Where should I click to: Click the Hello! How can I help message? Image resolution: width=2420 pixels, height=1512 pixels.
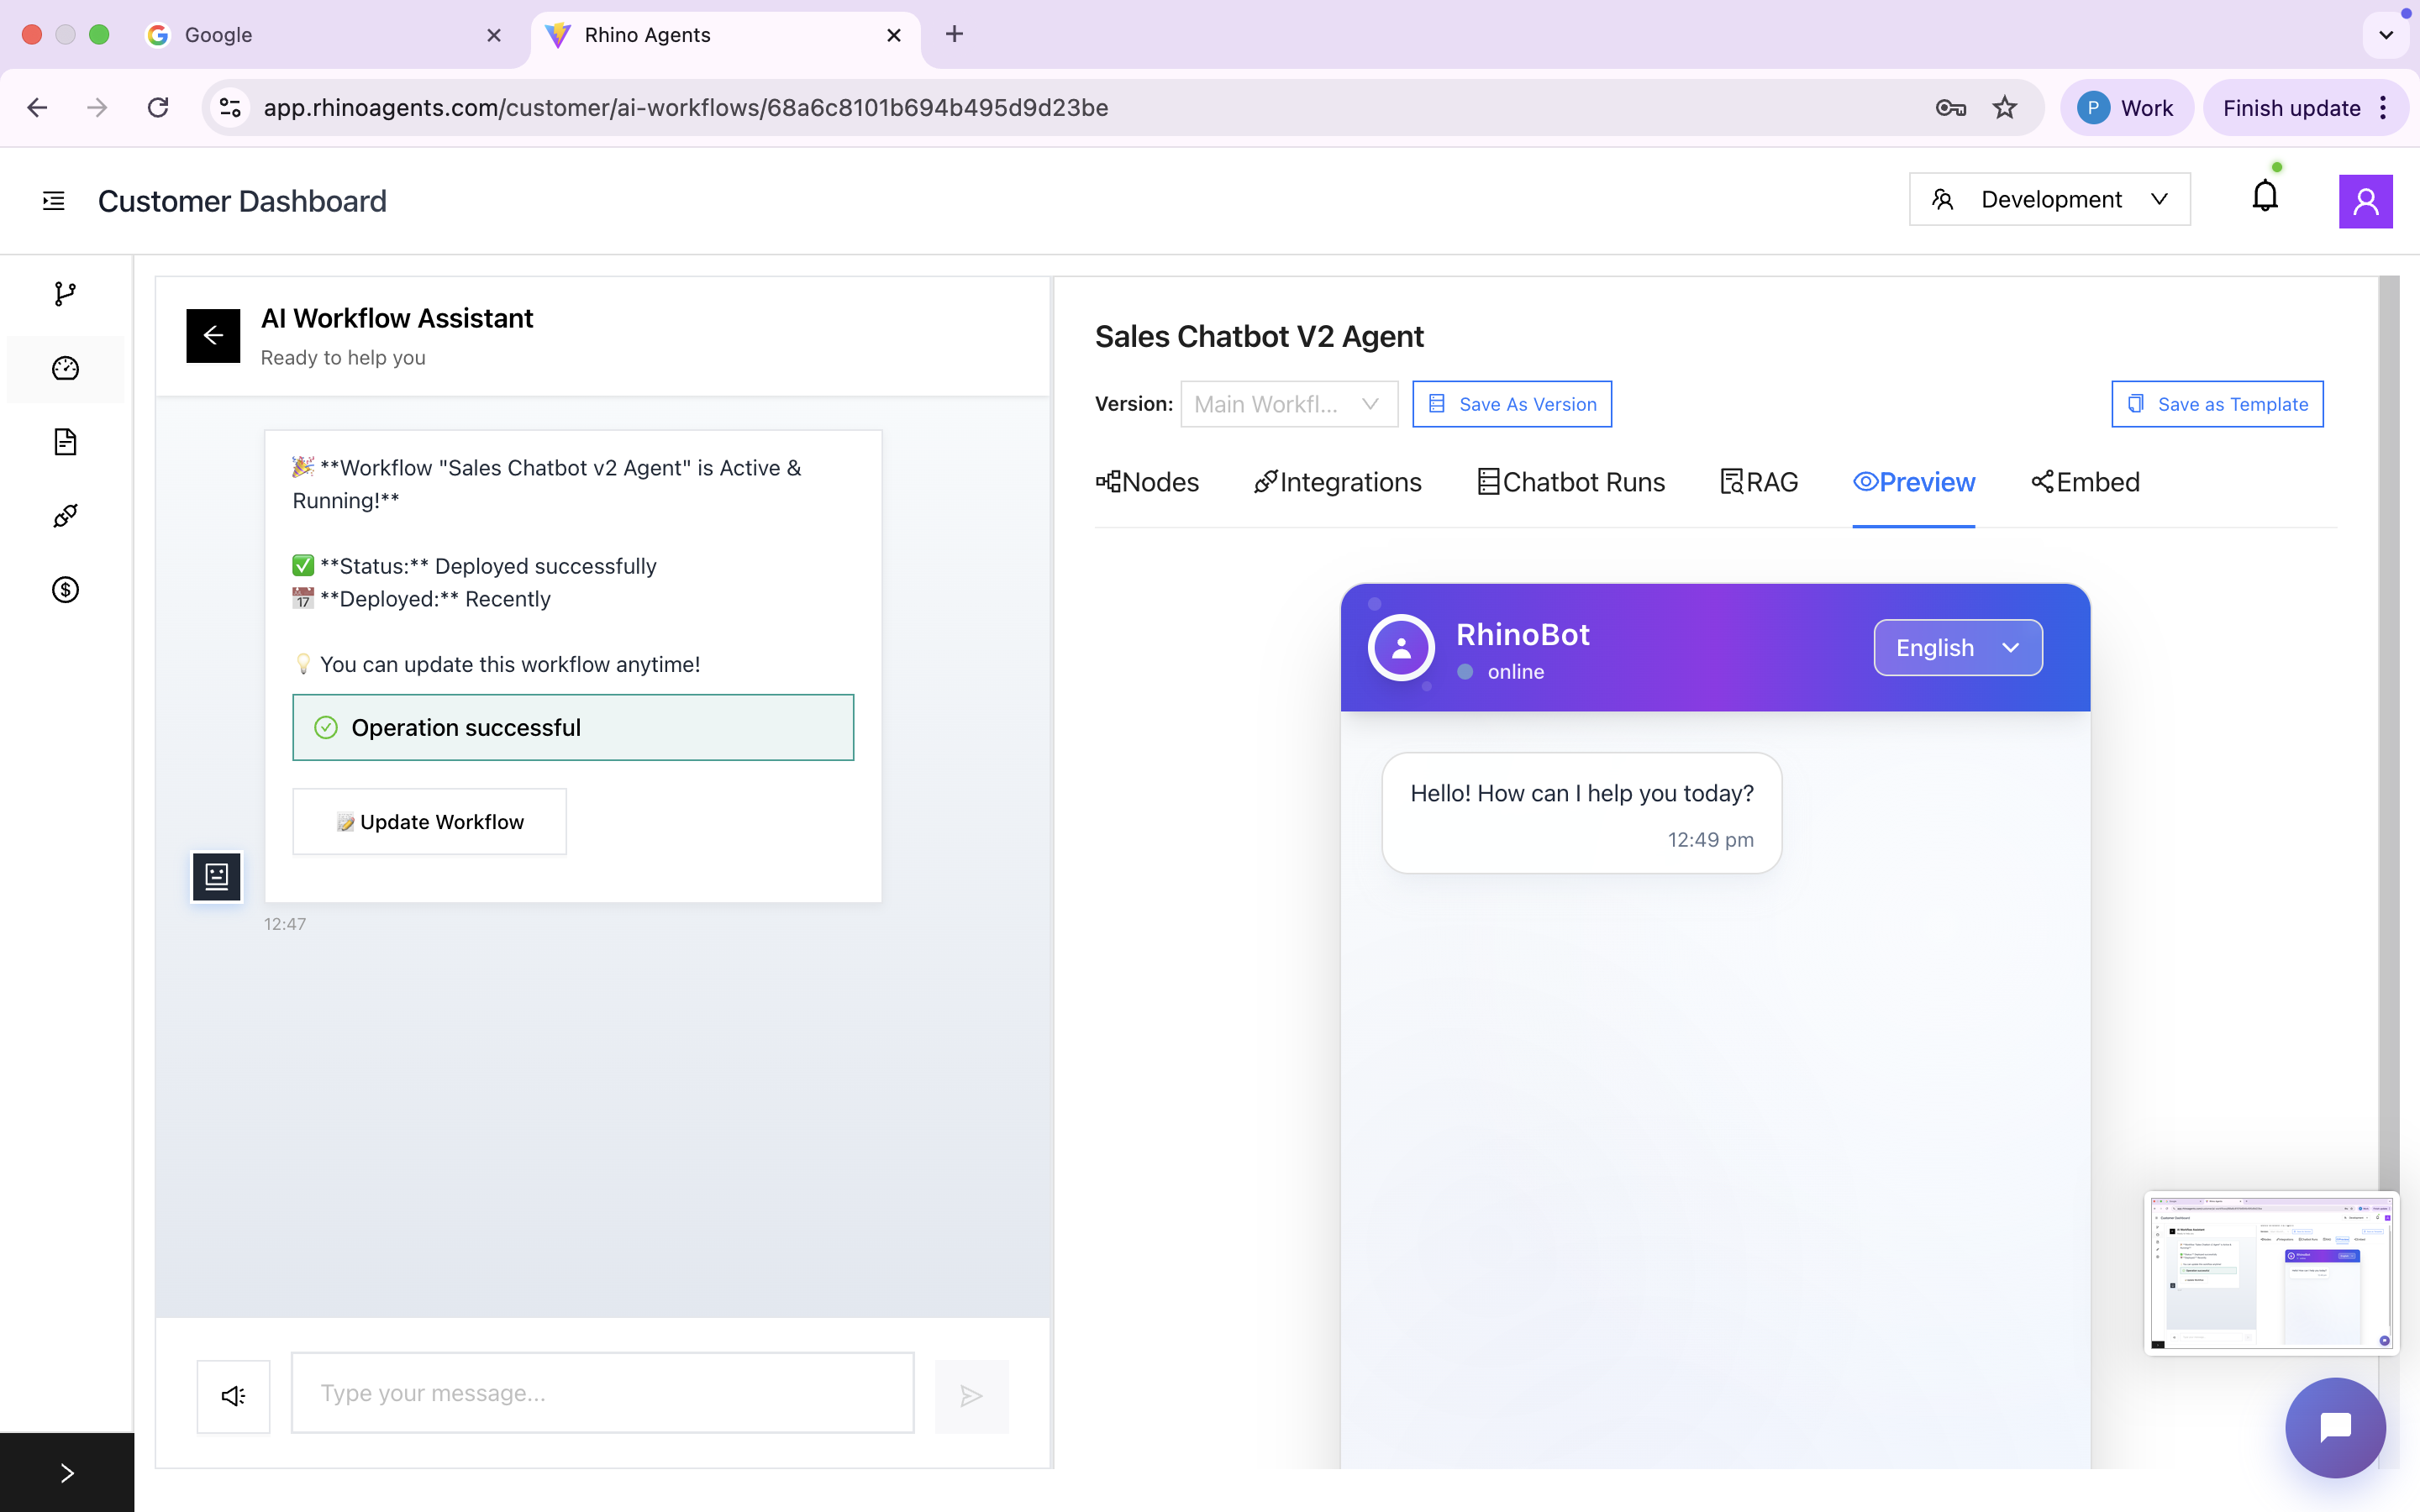1581,812
